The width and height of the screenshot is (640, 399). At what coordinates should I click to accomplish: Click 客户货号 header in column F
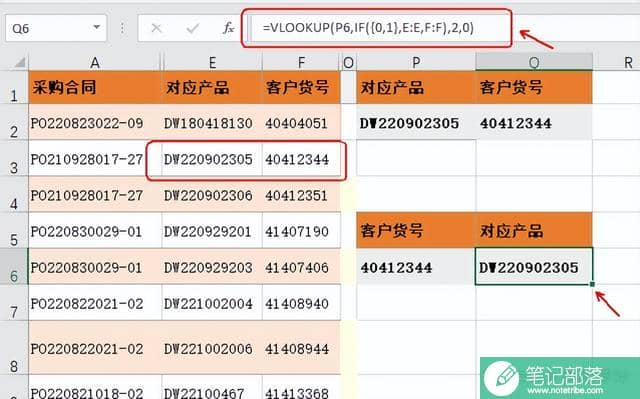301,87
